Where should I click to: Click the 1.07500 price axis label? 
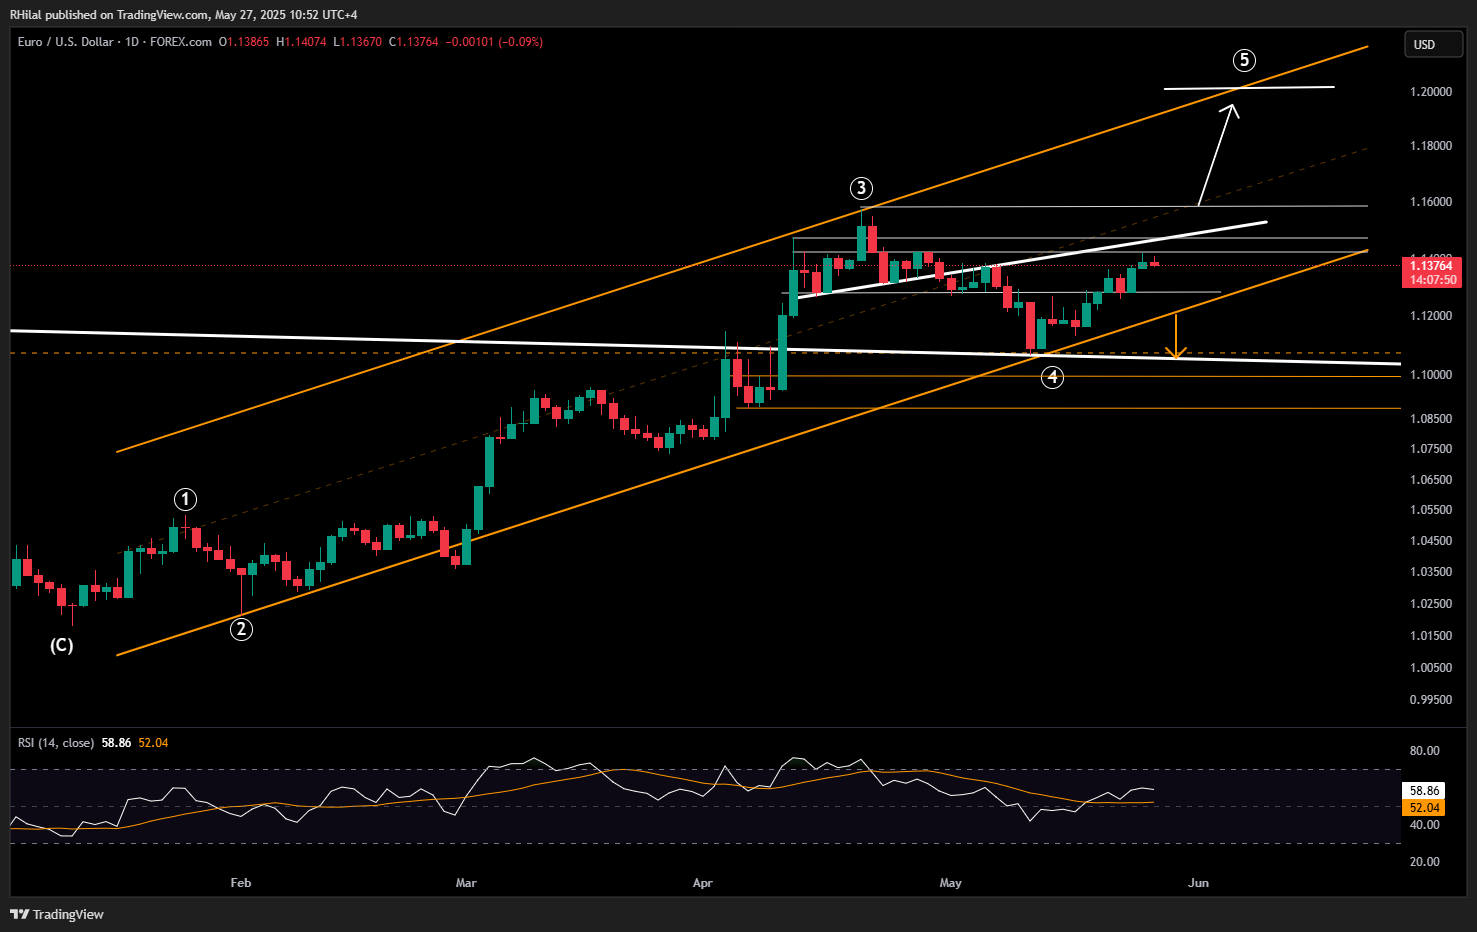tap(1431, 450)
